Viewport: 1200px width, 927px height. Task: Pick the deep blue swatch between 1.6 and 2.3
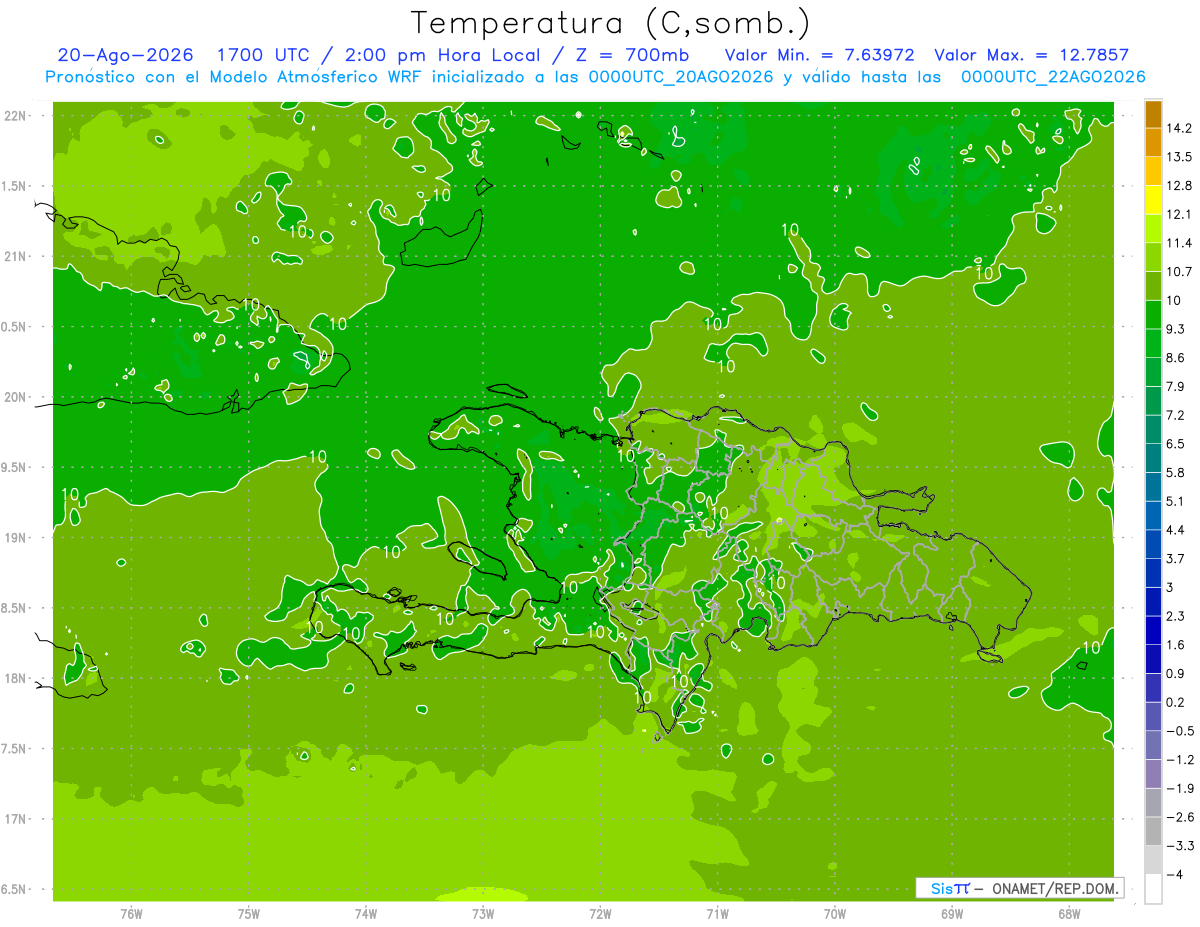1153,630
